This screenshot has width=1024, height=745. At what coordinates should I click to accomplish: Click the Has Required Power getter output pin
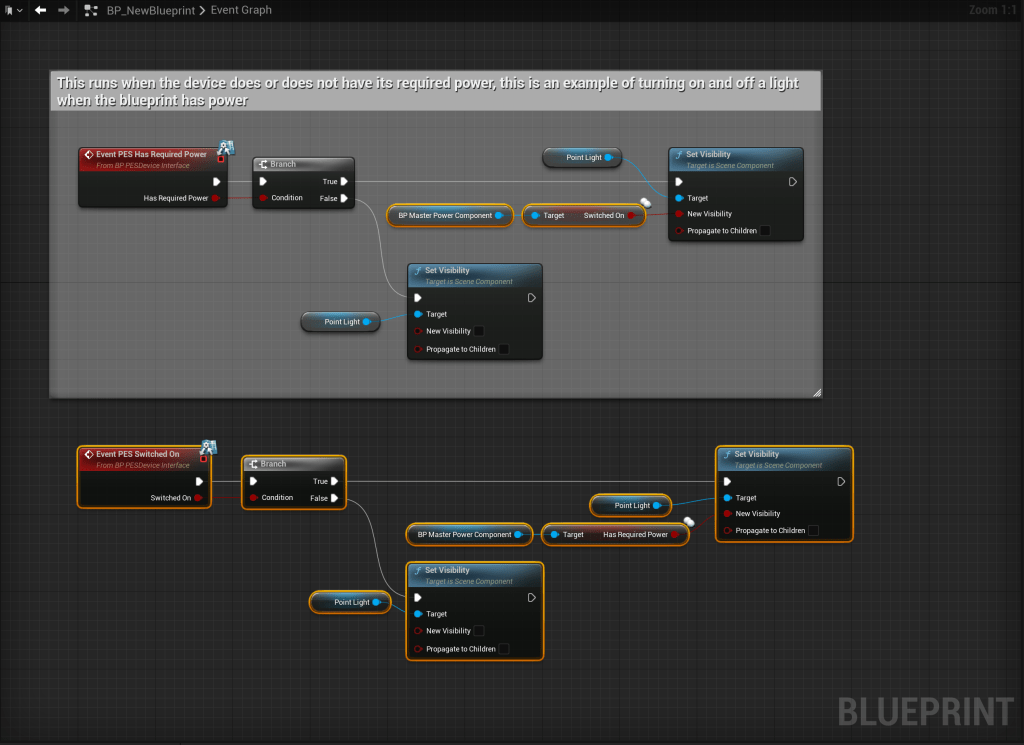click(675, 535)
